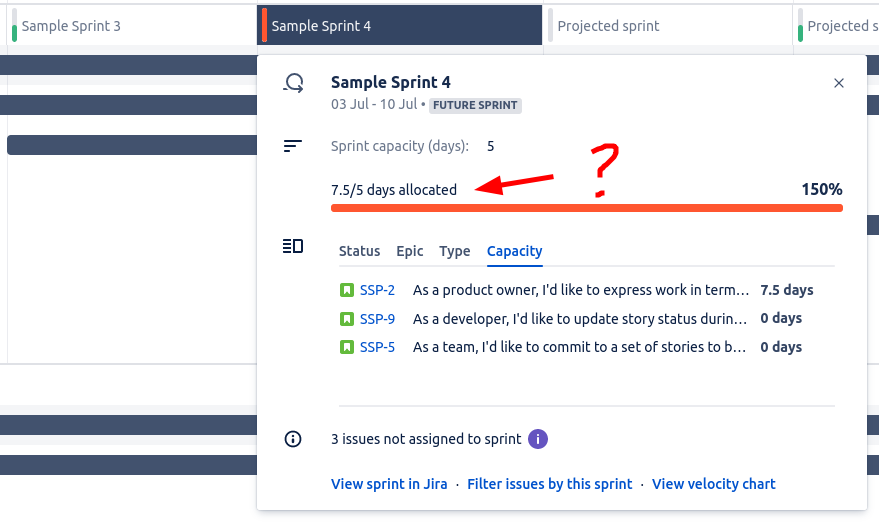879x522 pixels.
Task: Switch to the Status tab
Action: point(359,251)
